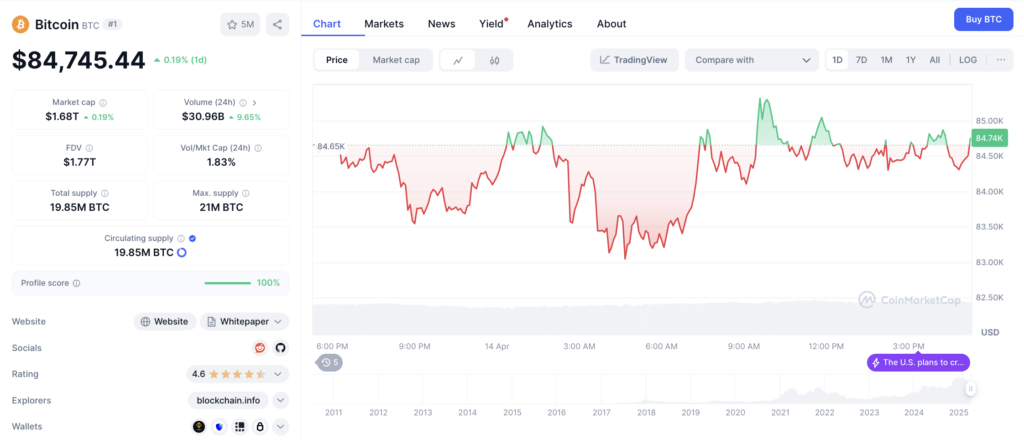Select the Price chart toggle

[337, 60]
